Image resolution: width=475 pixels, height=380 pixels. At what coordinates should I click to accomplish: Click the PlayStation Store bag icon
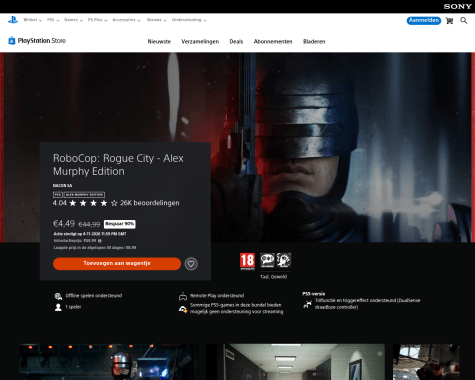pyautogui.click(x=12, y=41)
